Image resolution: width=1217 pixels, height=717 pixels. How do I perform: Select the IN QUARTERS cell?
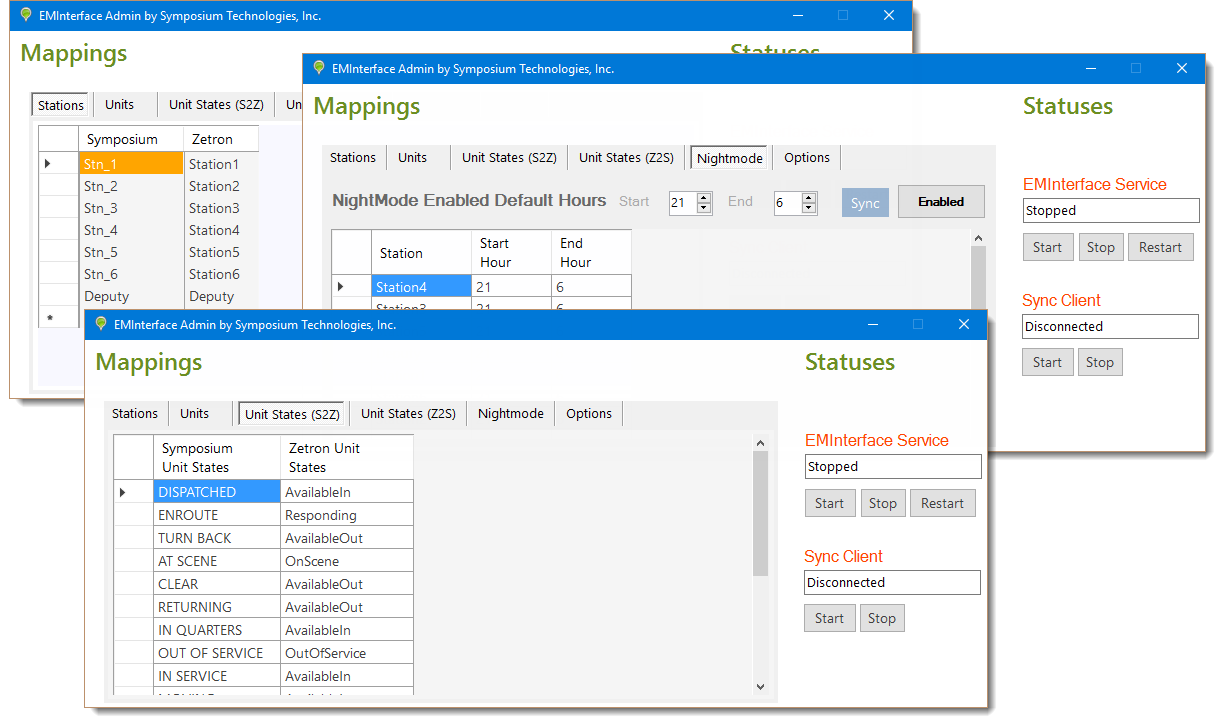(x=217, y=630)
